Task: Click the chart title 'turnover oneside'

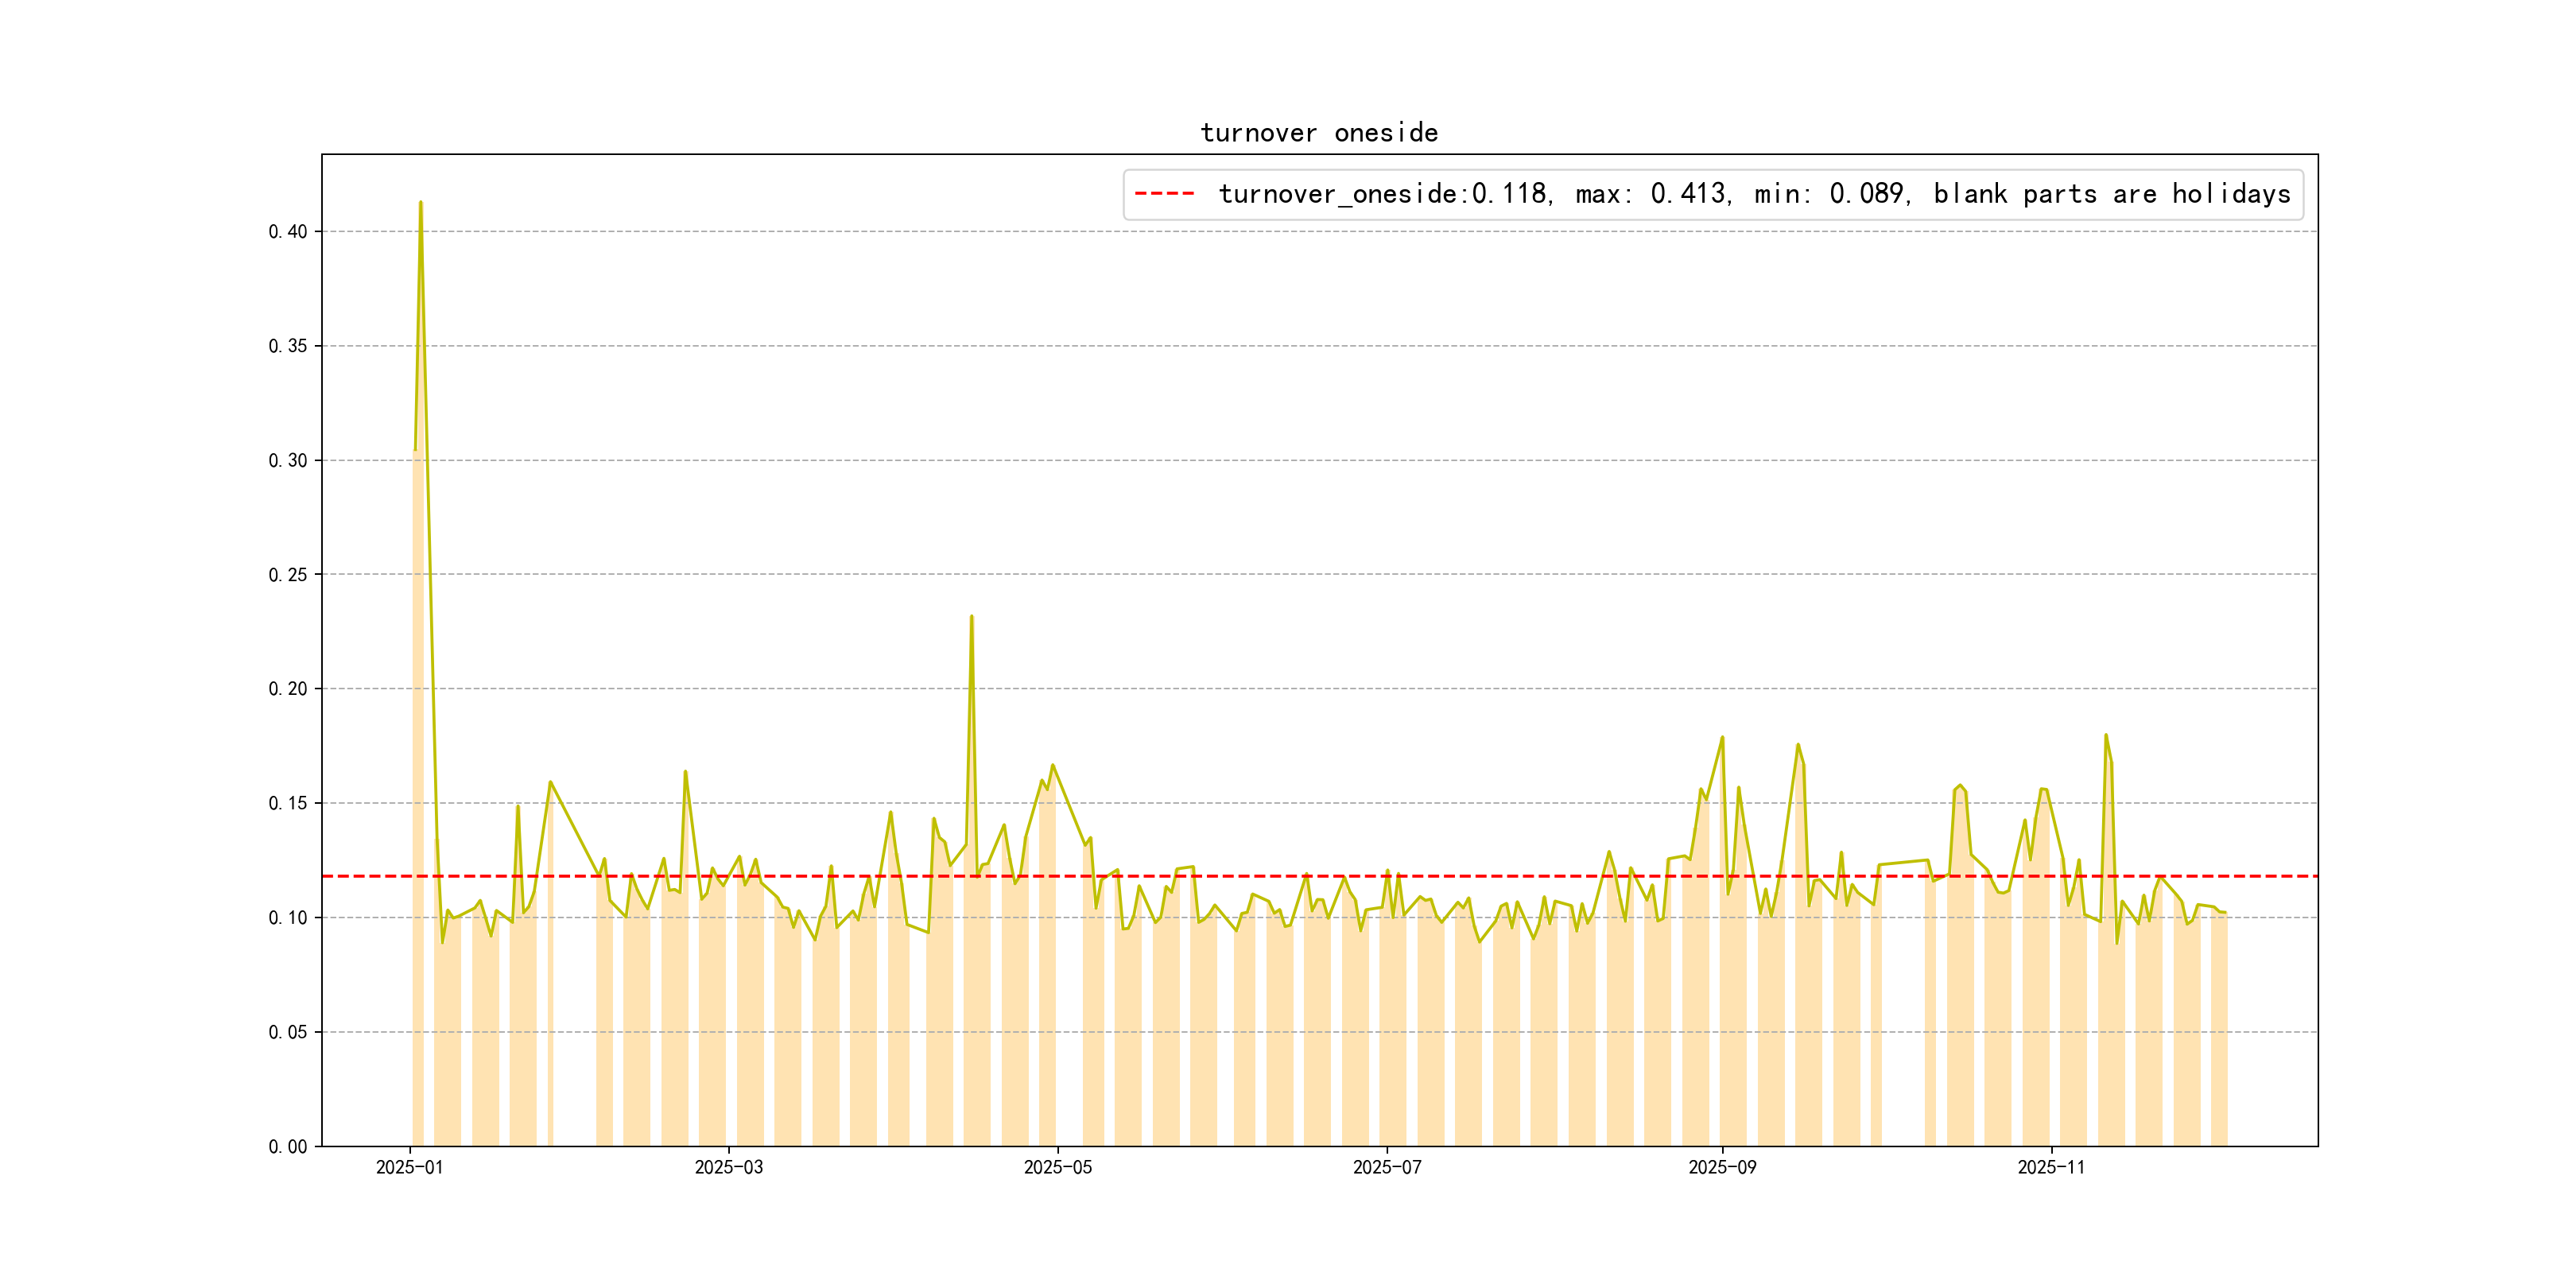Action: (x=1319, y=133)
